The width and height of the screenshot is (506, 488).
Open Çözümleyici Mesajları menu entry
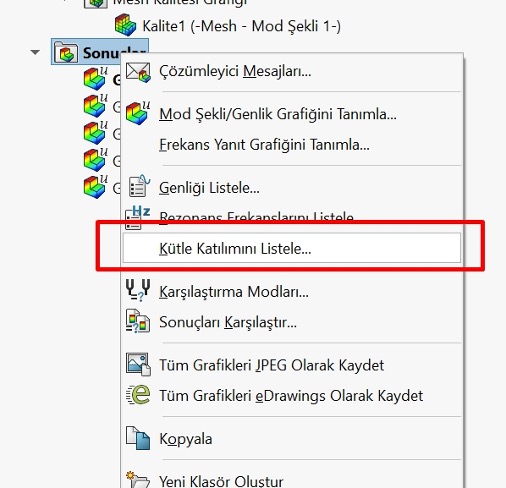click(292, 71)
